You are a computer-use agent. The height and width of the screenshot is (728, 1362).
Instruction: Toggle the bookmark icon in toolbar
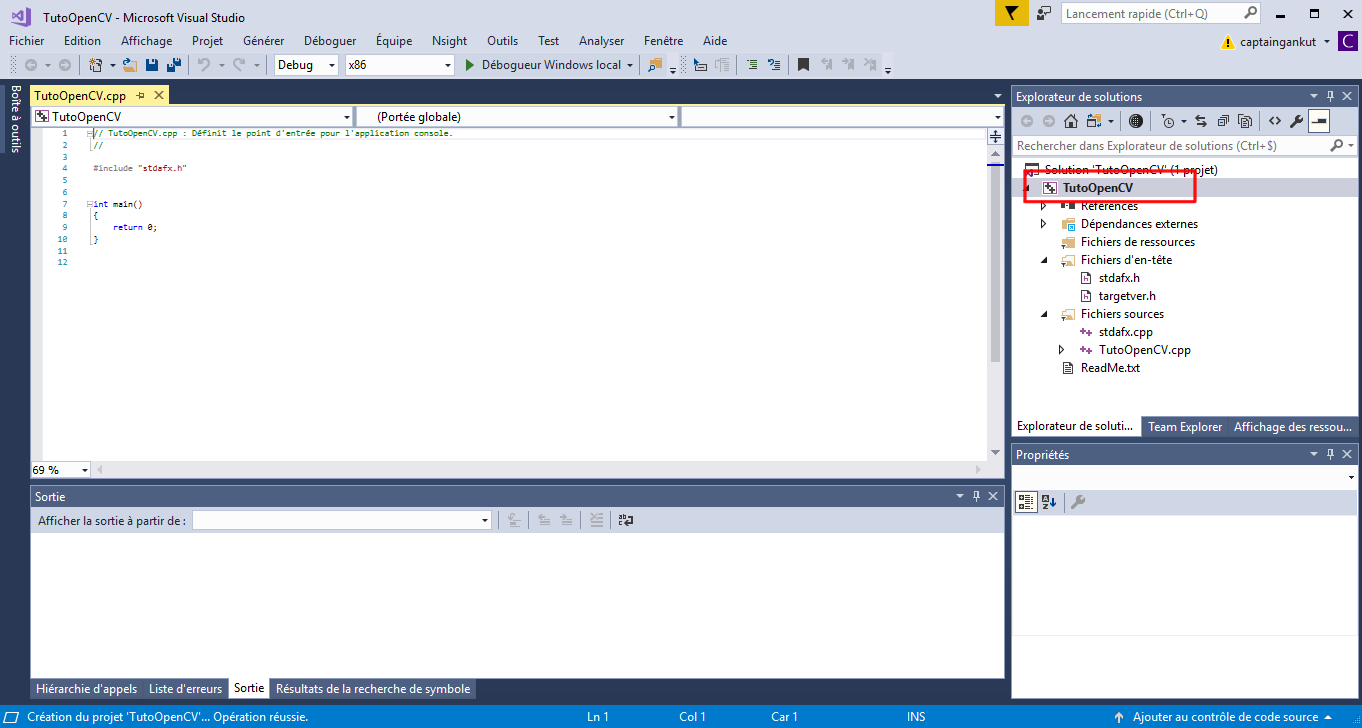(803, 65)
